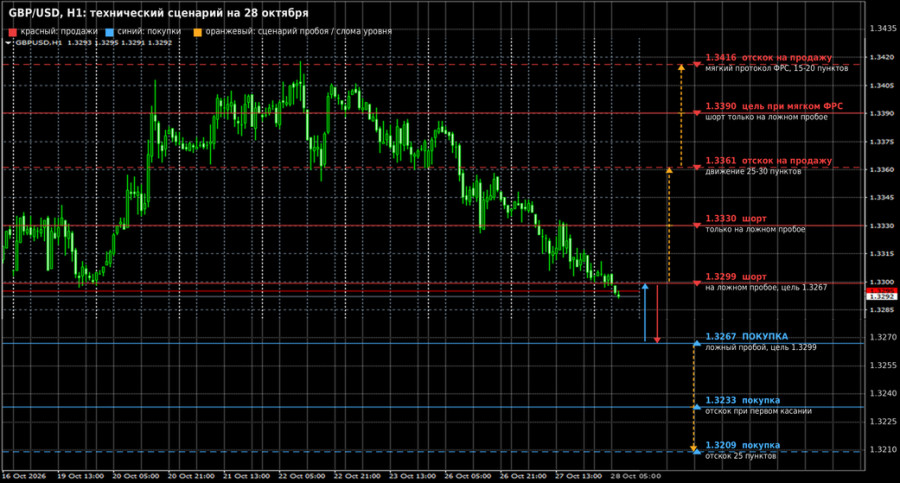Click '26 Oct 05:00' on the time axis
Viewport: 900px width, 483px height.
tap(468, 476)
